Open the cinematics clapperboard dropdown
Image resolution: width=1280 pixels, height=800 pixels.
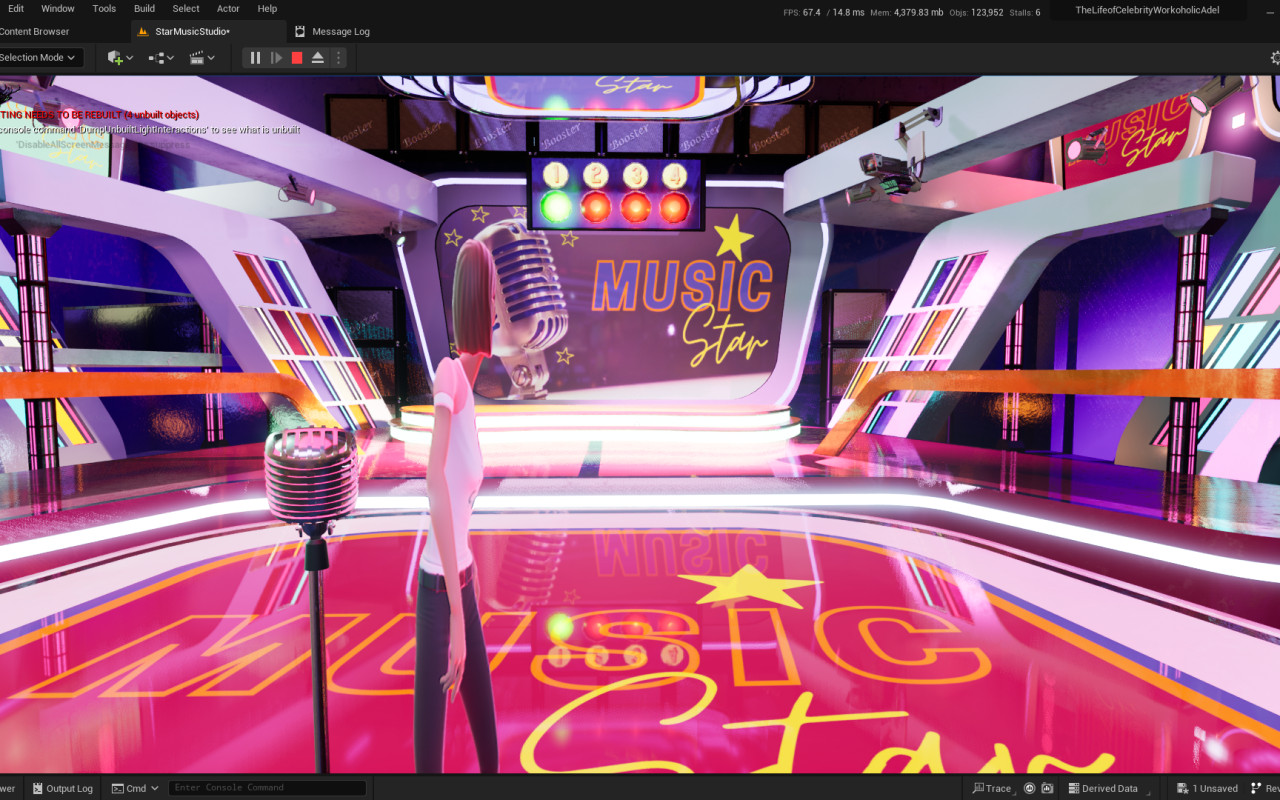point(202,58)
